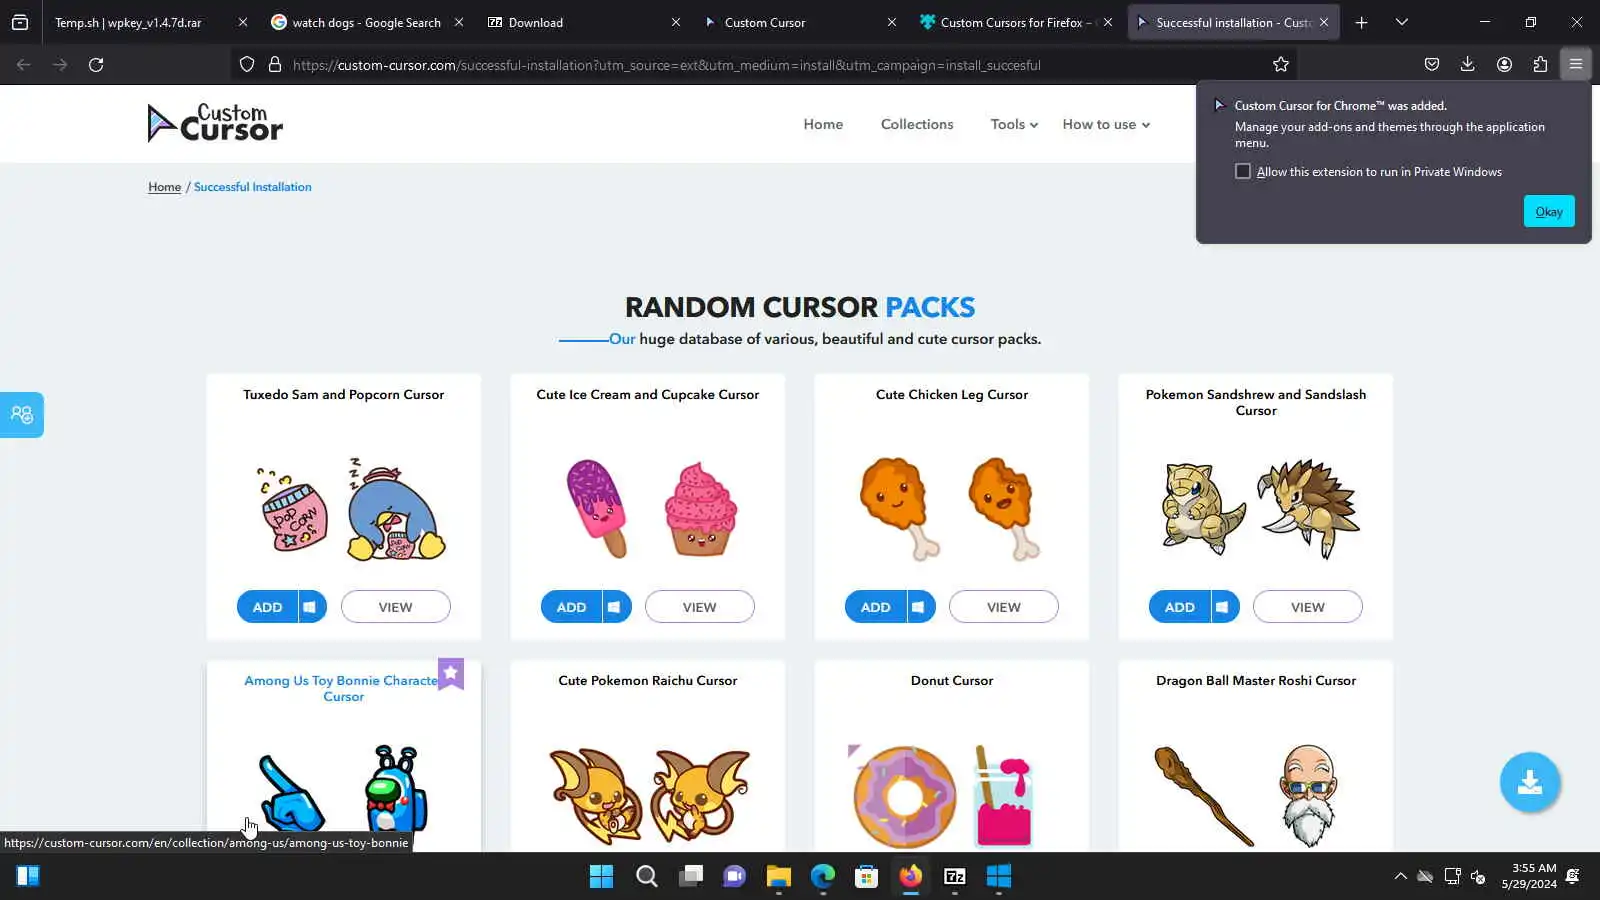
Task: Click the Home breadcrumb link
Action: pyautogui.click(x=164, y=187)
